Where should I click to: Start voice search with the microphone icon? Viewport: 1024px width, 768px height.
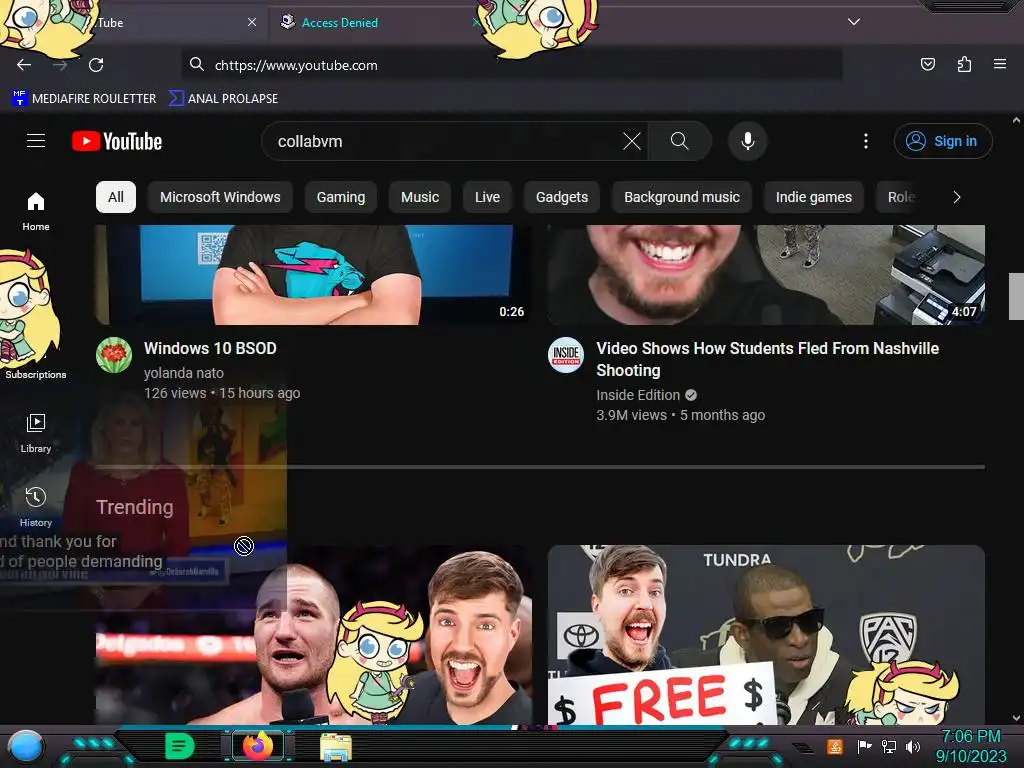[748, 141]
